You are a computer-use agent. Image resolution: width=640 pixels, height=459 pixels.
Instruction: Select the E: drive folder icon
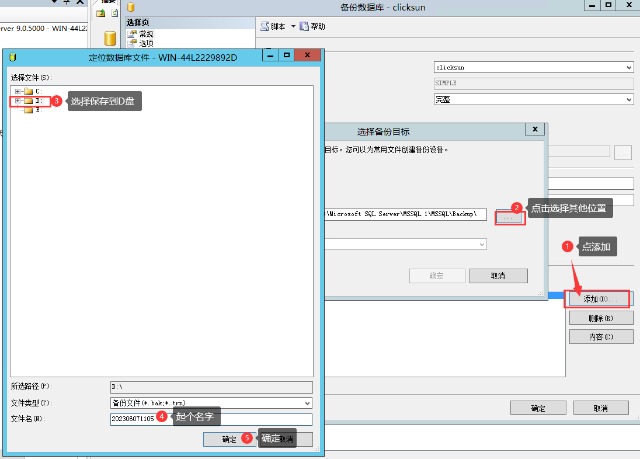28,110
